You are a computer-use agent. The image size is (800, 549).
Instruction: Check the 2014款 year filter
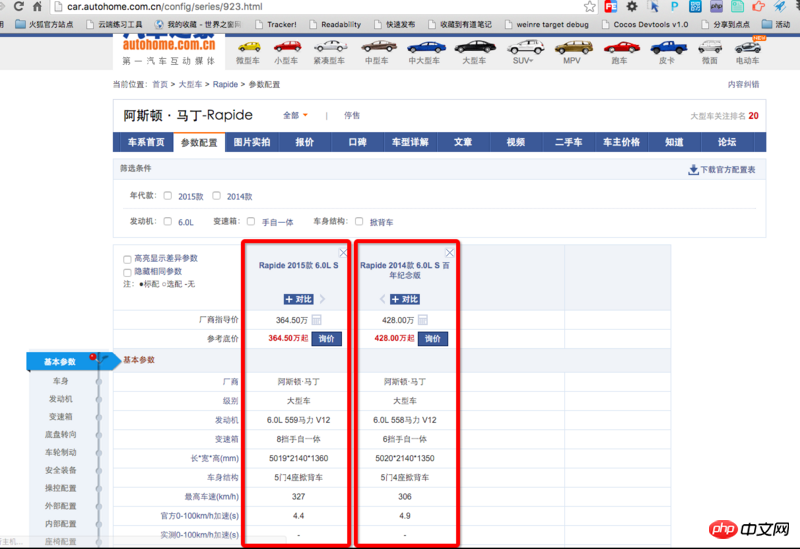point(216,196)
